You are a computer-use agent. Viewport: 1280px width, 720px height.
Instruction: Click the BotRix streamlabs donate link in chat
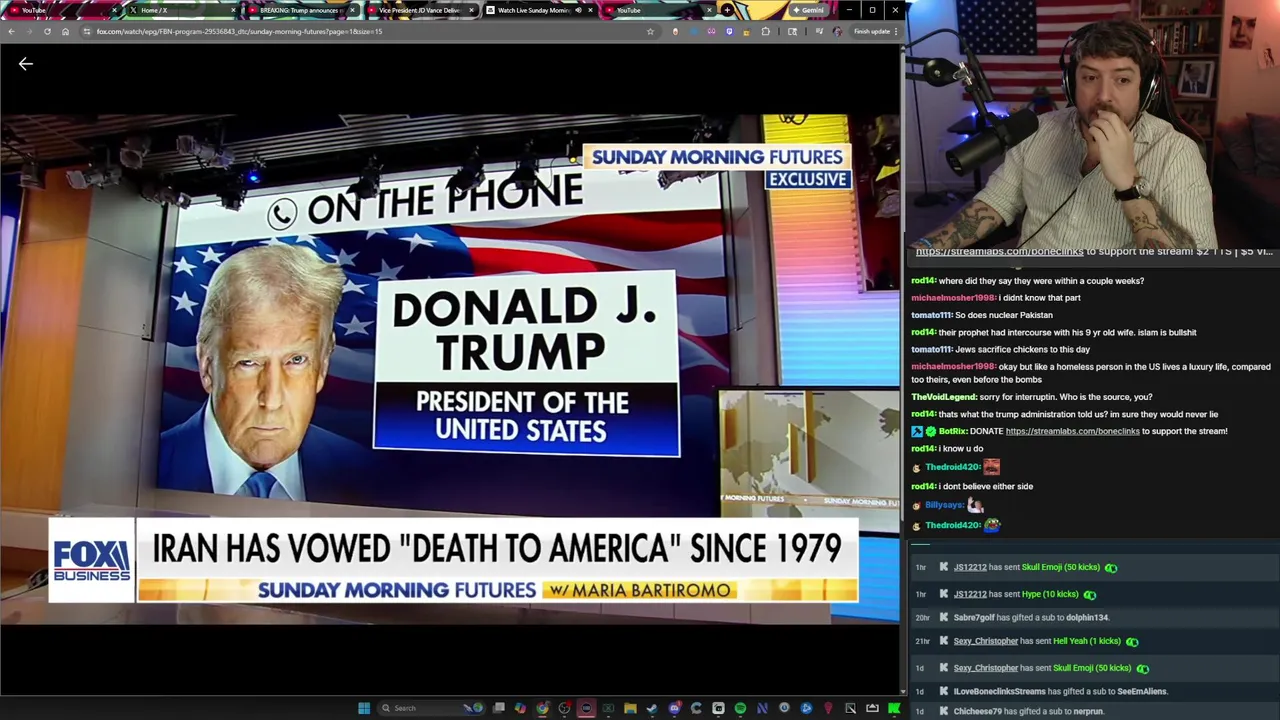pyautogui.click(x=1072, y=431)
